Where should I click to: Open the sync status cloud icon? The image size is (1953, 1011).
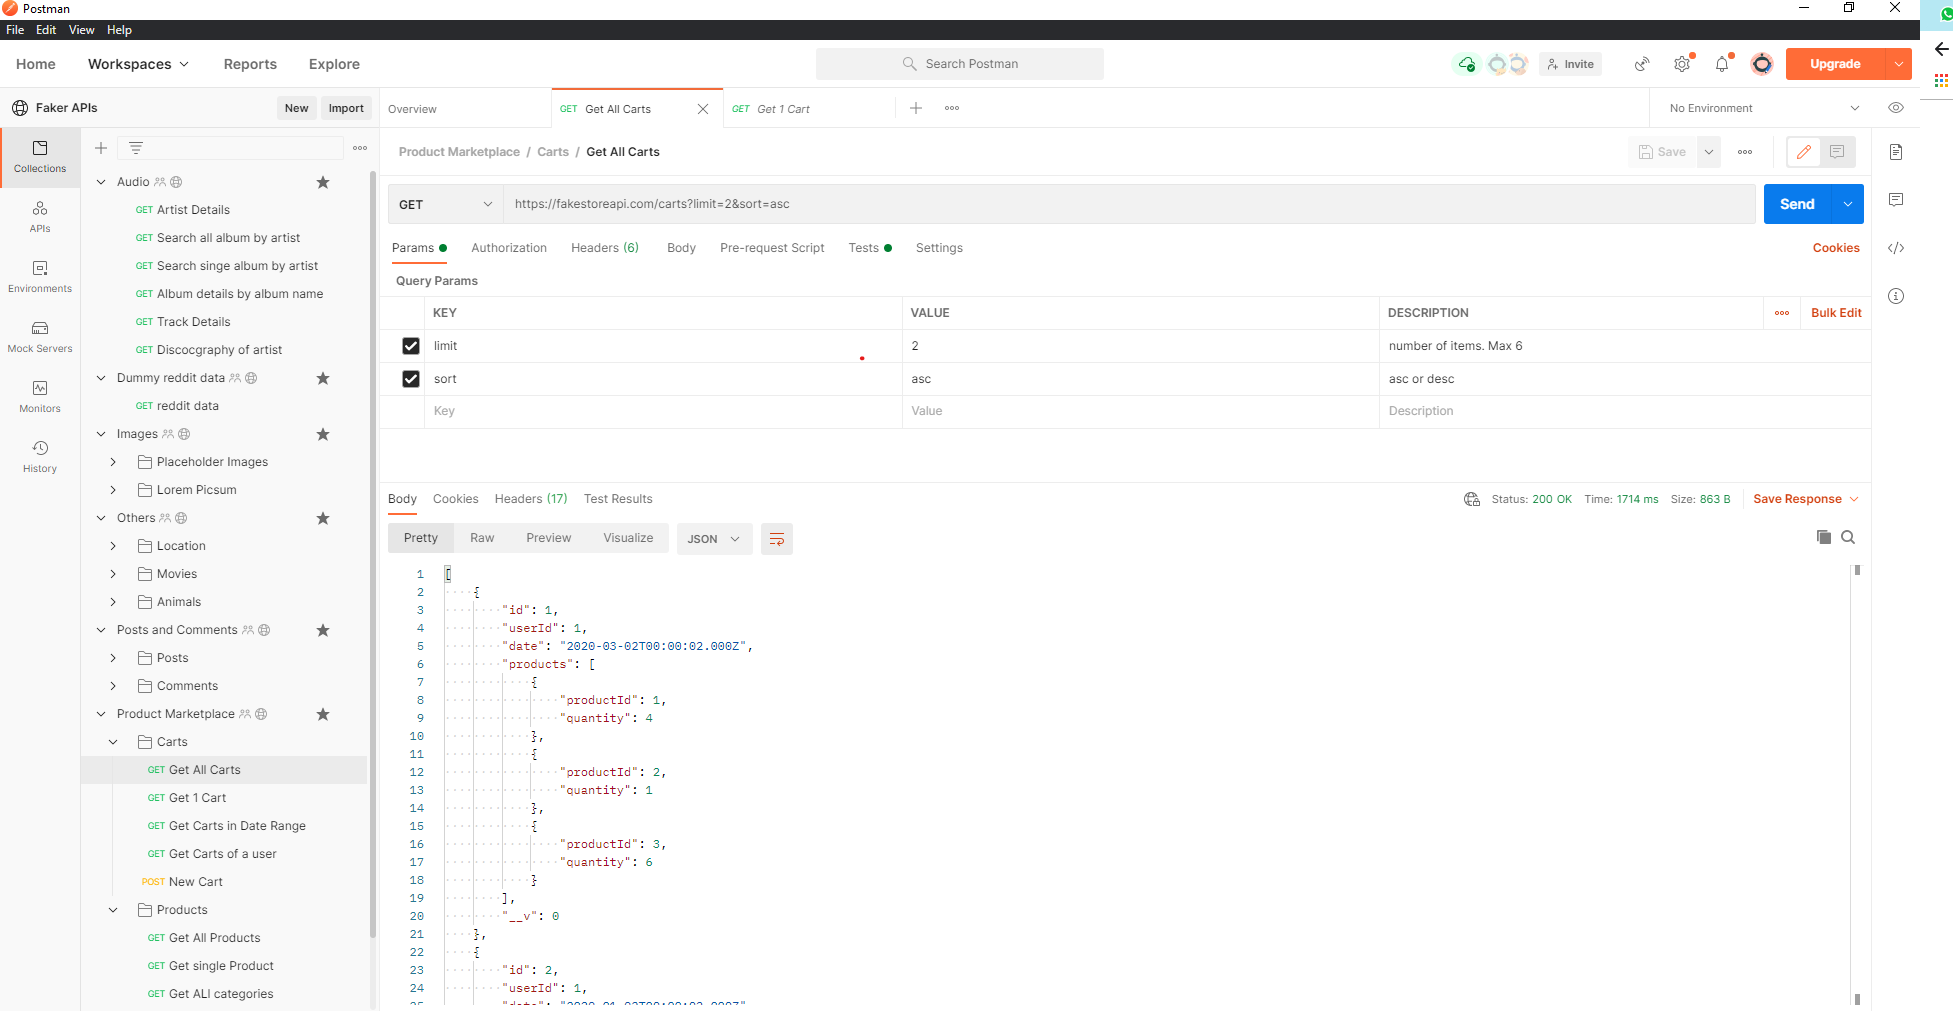click(1466, 64)
